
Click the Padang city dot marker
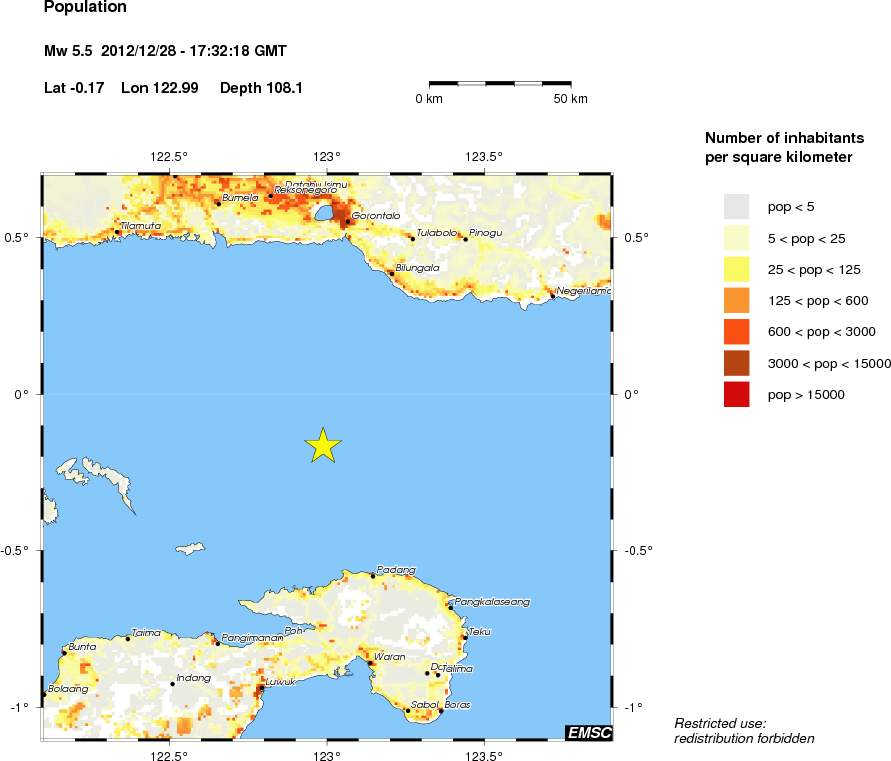click(x=373, y=576)
